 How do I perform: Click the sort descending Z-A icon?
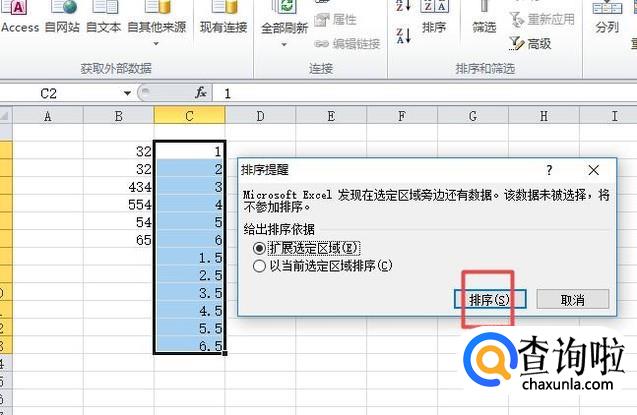click(403, 37)
